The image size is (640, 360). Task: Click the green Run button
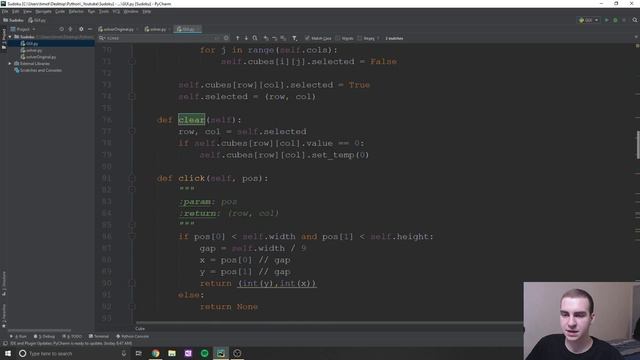point(607,20)
